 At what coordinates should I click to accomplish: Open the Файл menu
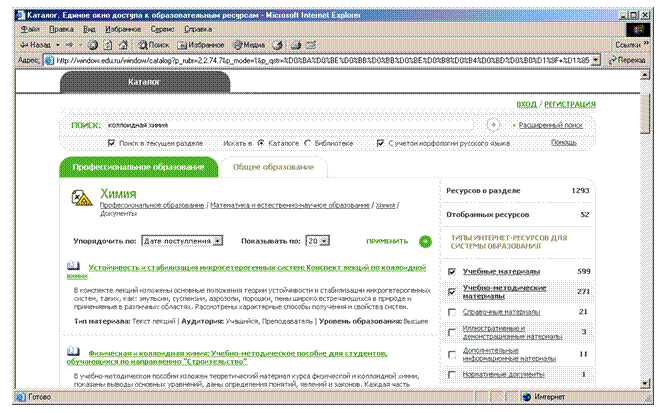pos(30,29)
